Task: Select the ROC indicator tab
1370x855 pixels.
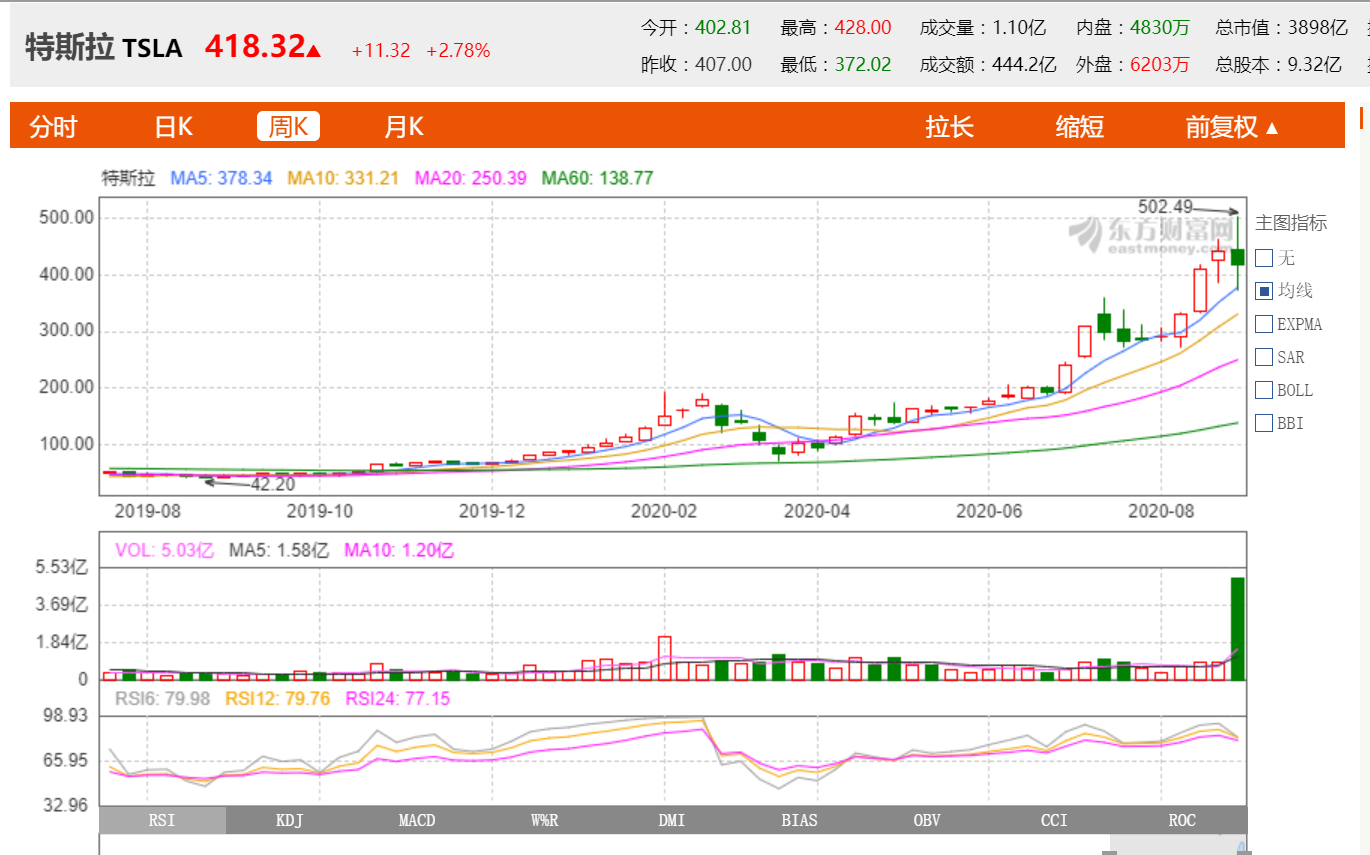Action: 1182,820
